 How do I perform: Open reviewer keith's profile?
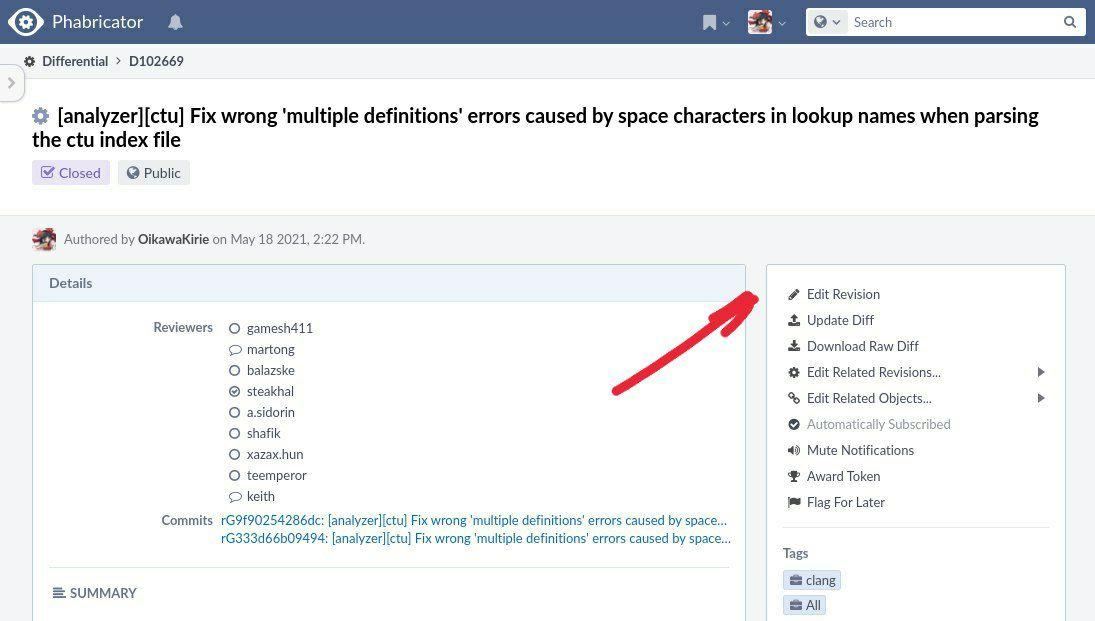(260, 496)
